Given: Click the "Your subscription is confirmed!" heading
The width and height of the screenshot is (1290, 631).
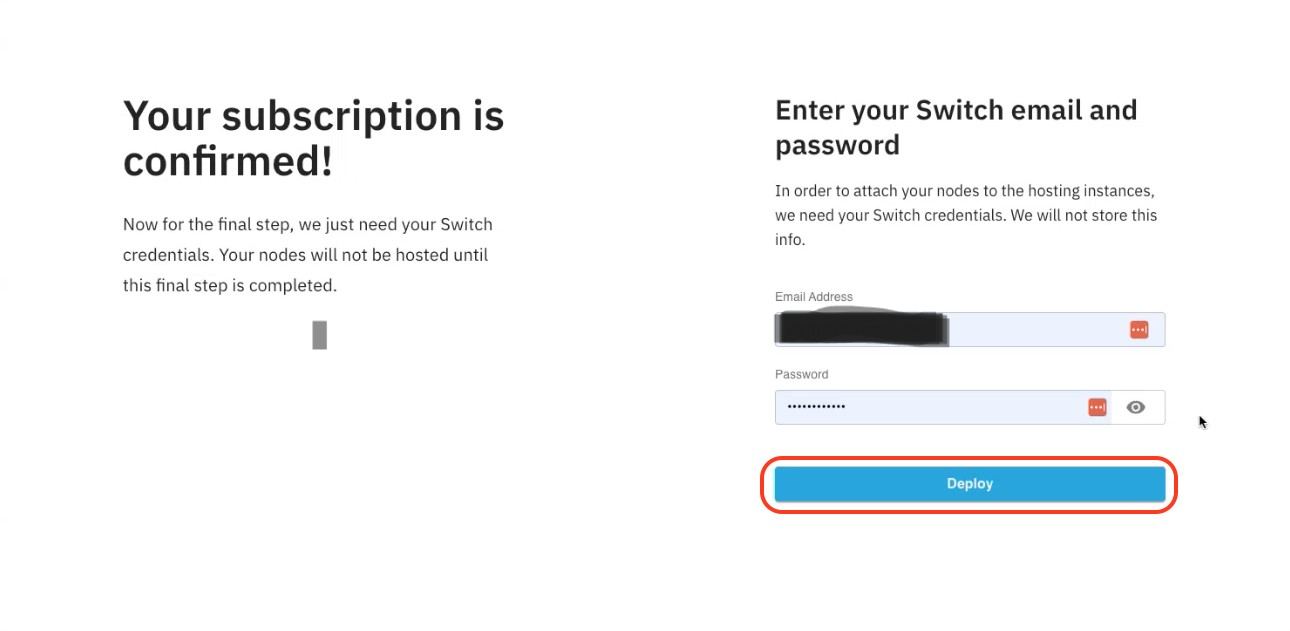Looking at the screenshot, I should point(313,138).
